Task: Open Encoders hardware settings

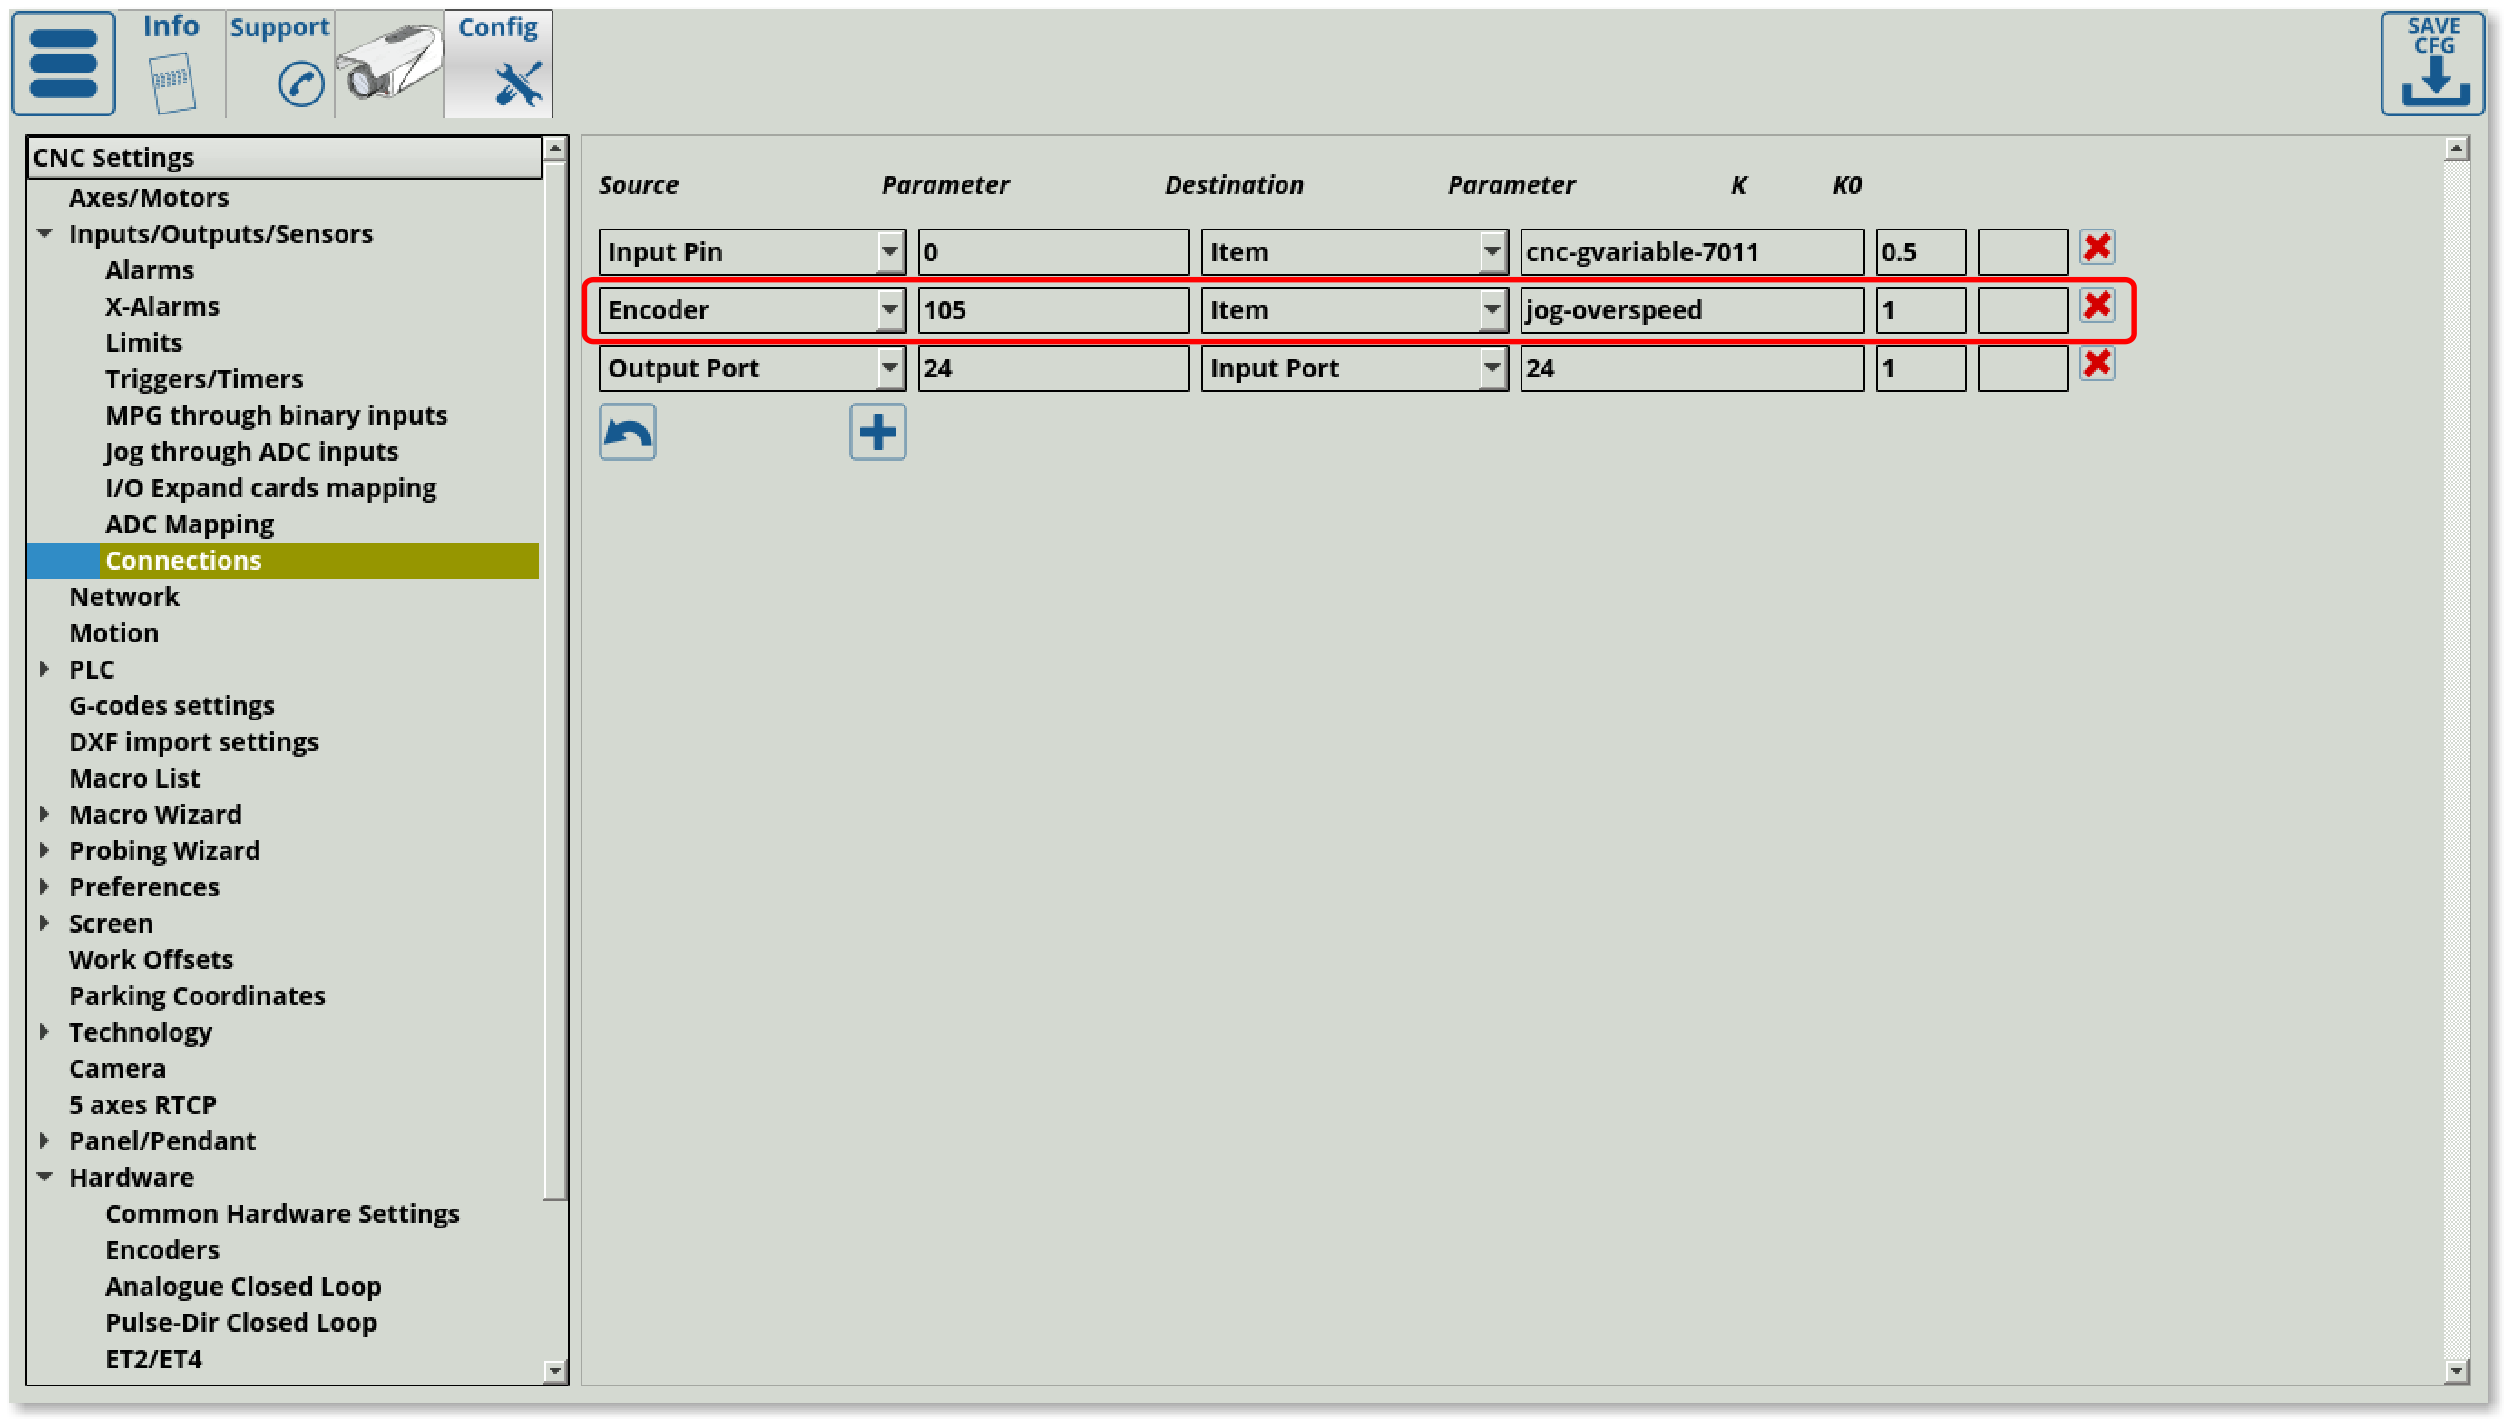Action: 162,1250
